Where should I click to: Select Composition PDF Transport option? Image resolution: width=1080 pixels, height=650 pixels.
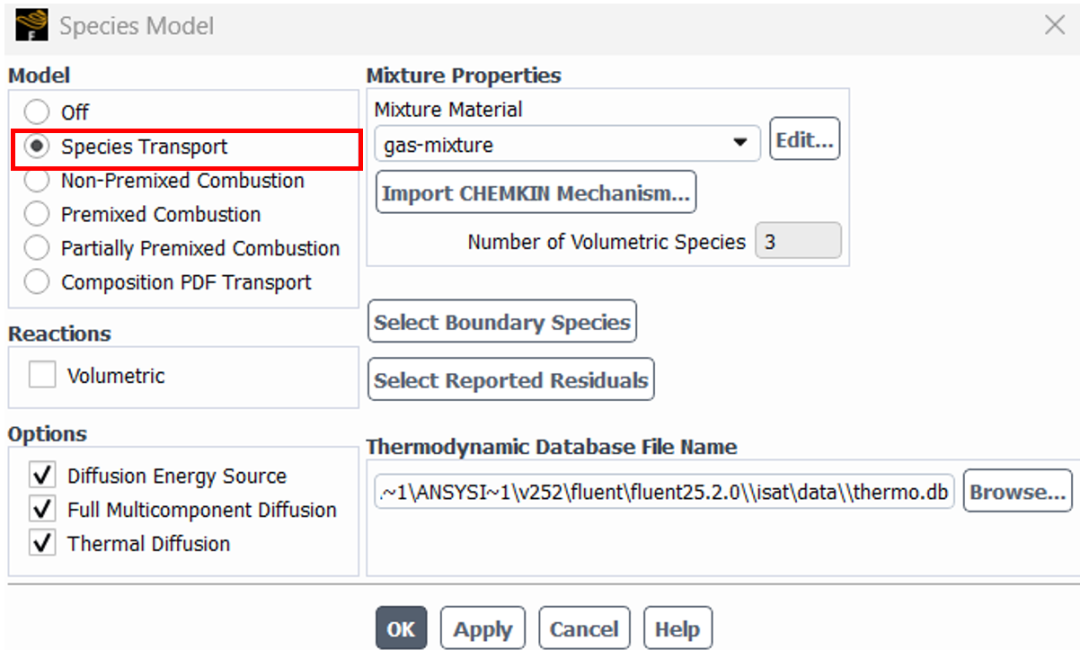tap(37, 282)
